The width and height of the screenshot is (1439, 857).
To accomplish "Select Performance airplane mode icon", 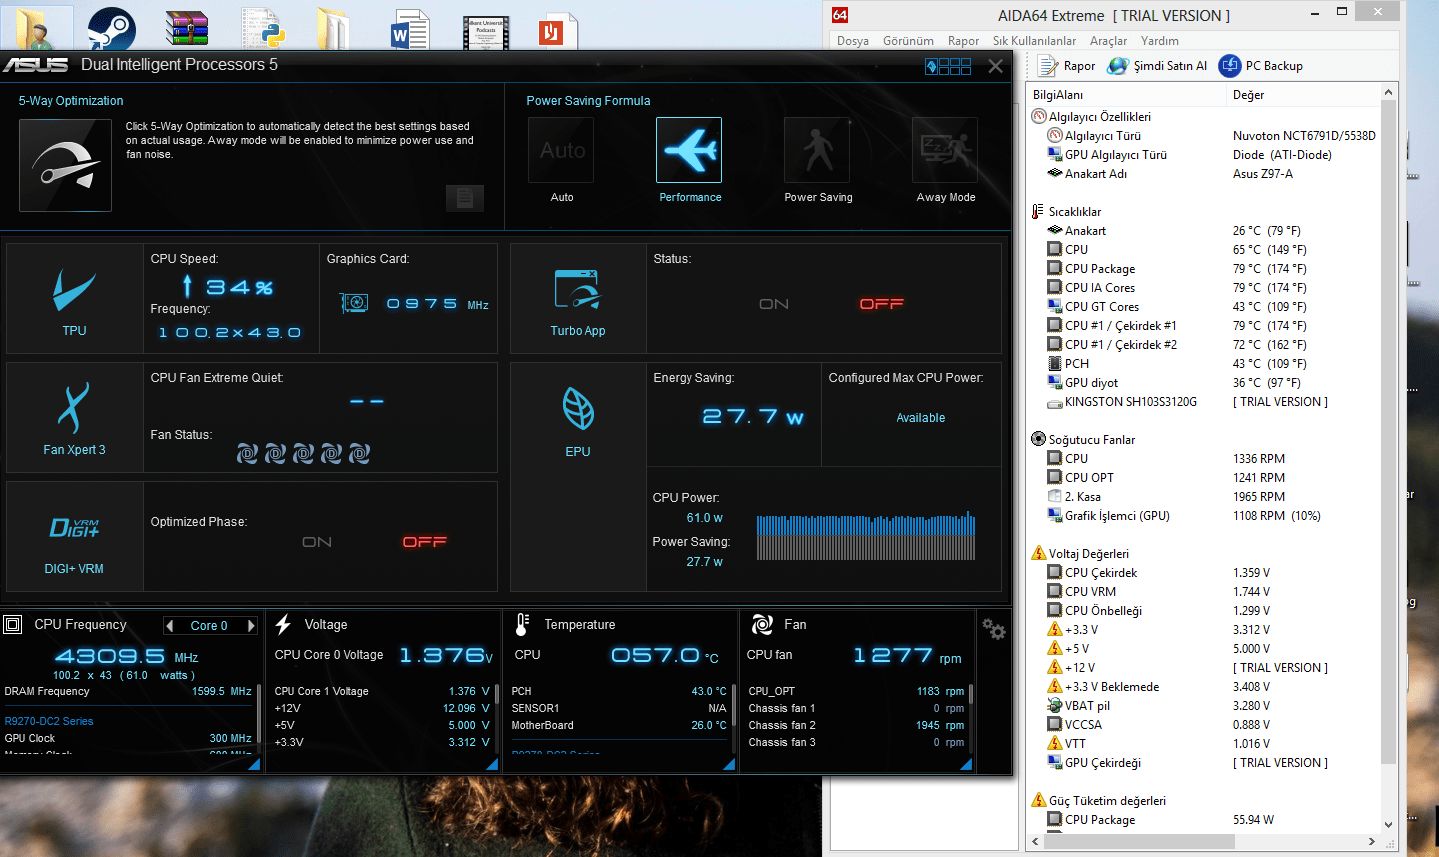I will click(x=689, y=150).
